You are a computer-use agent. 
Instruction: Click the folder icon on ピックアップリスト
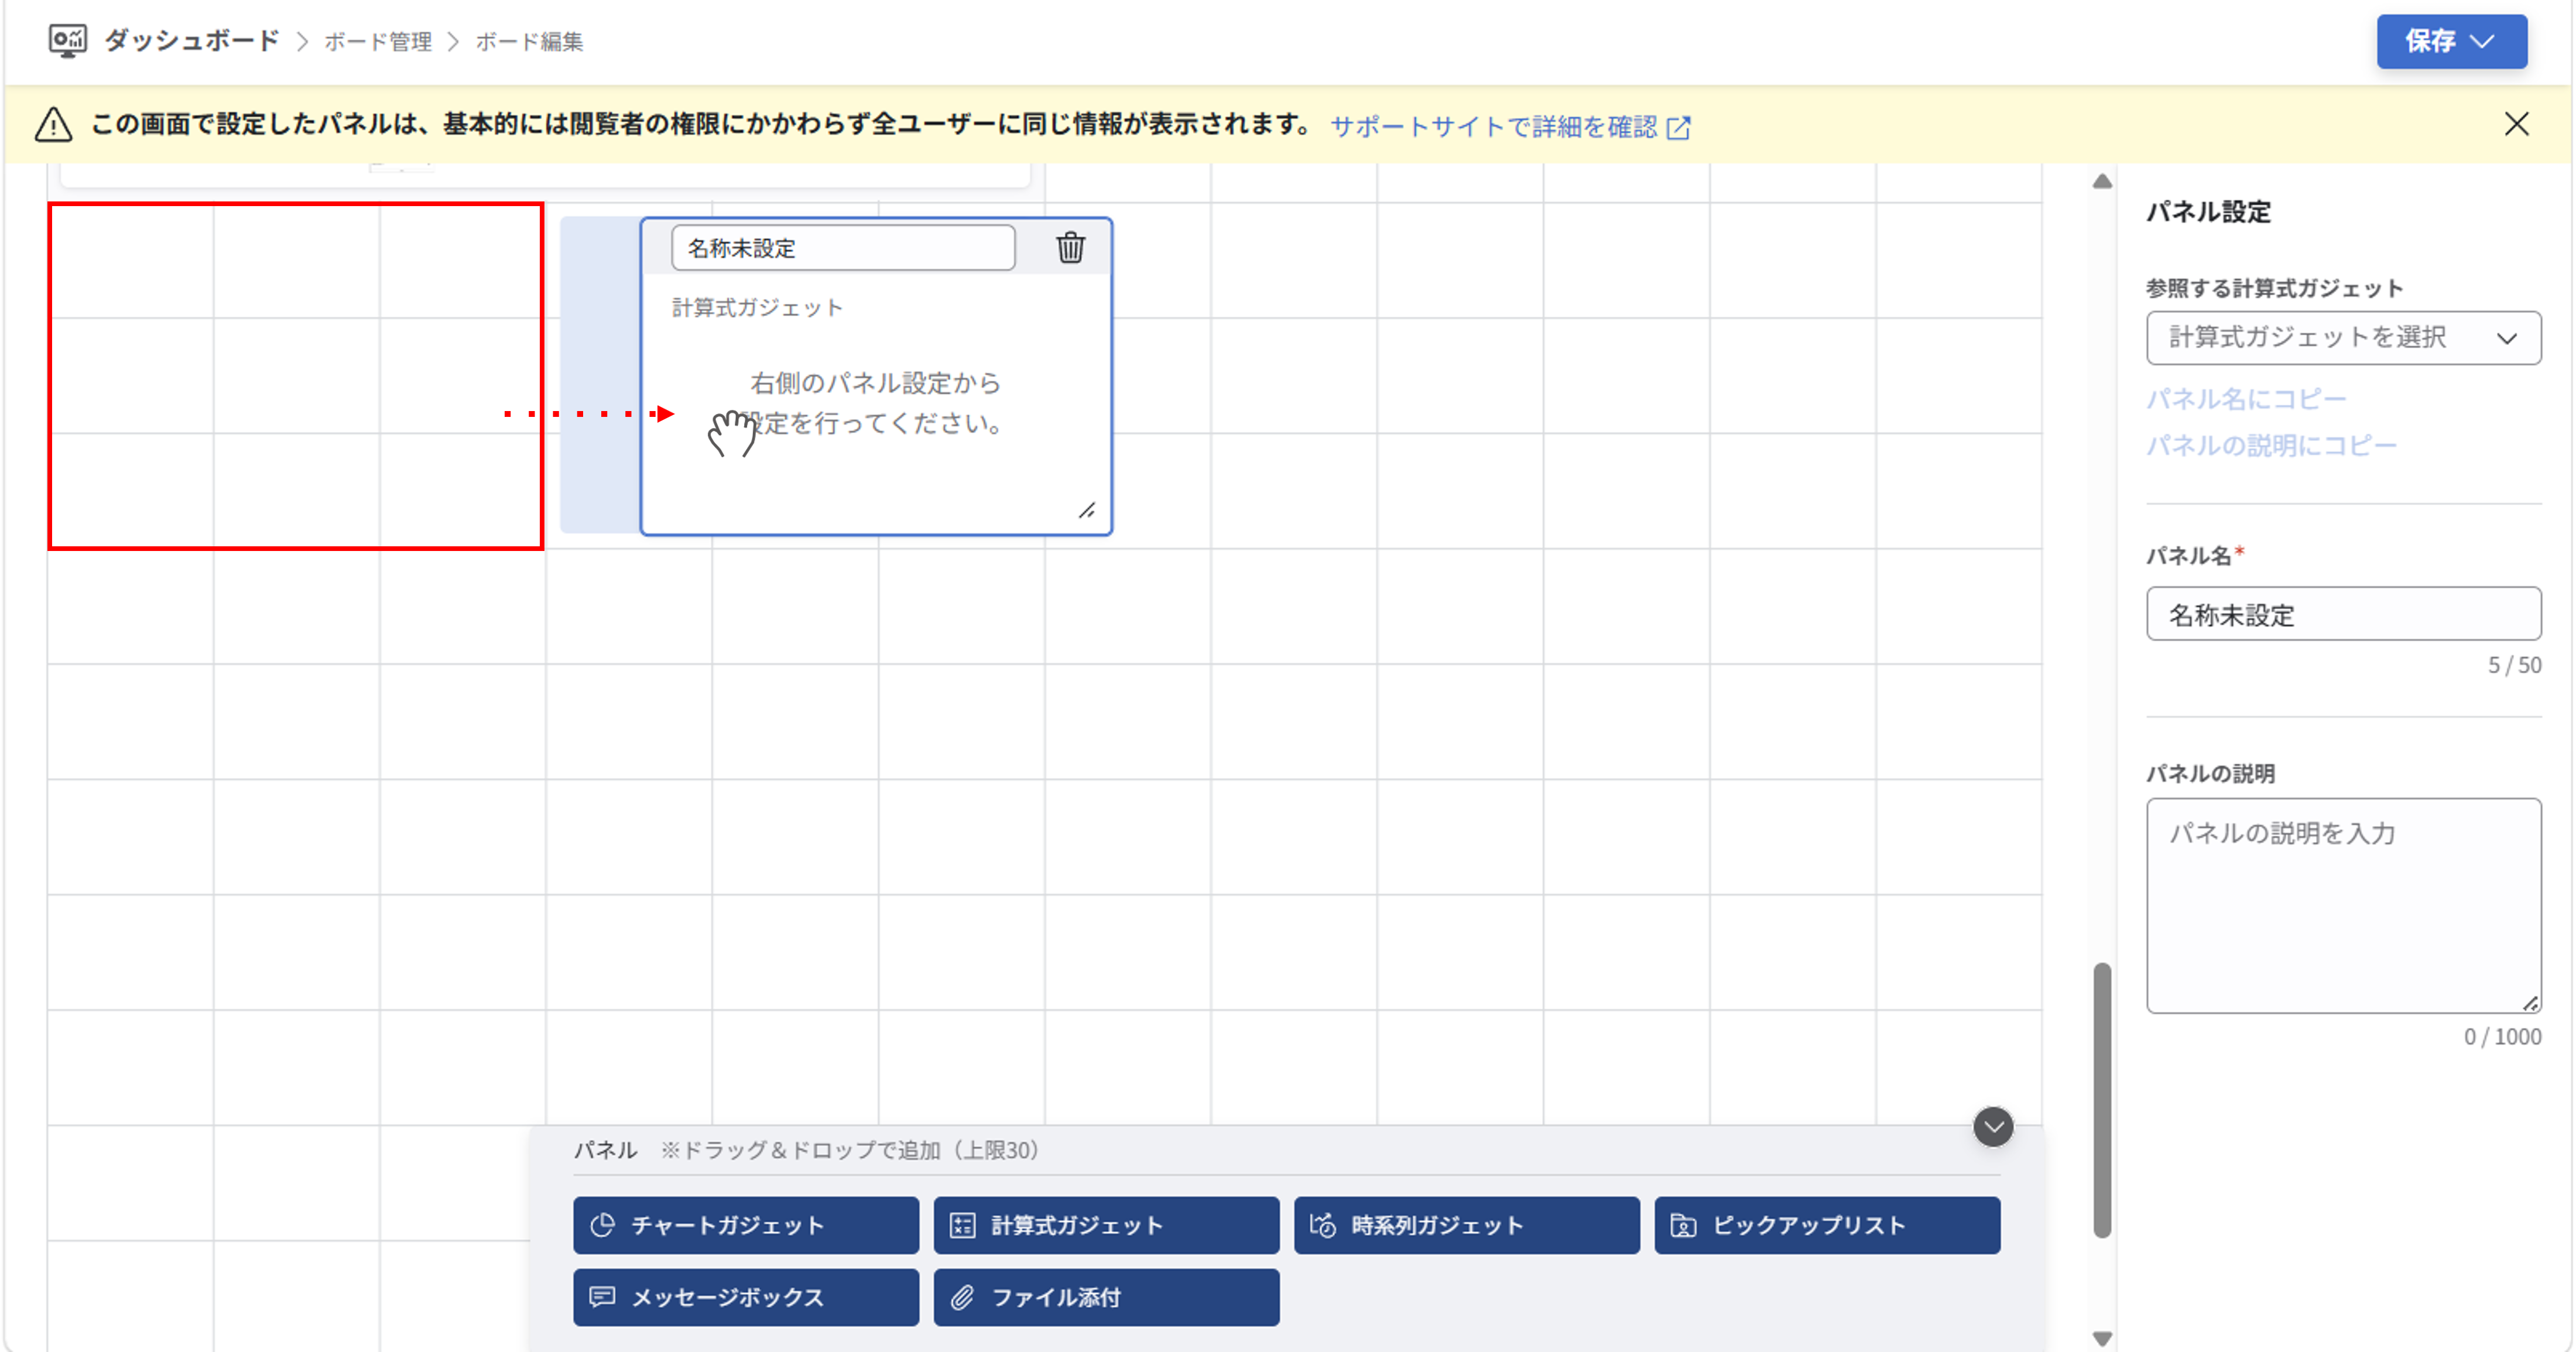(x=1683, y=1225)
